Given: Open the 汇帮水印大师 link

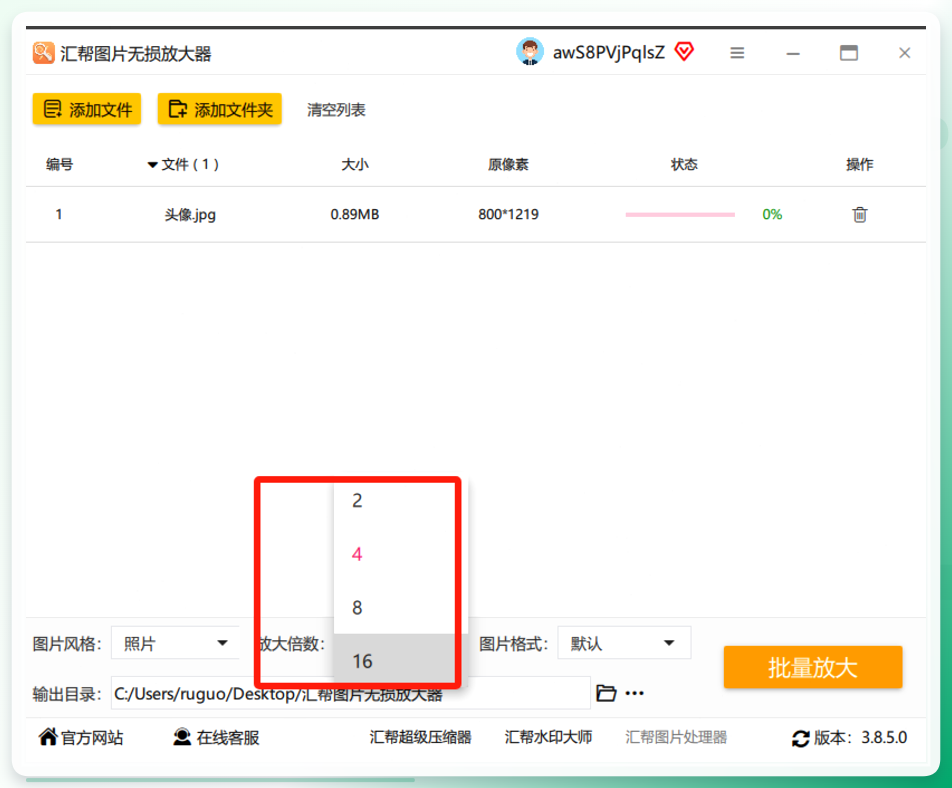Looking at the screenshot, I should (548, 737).
